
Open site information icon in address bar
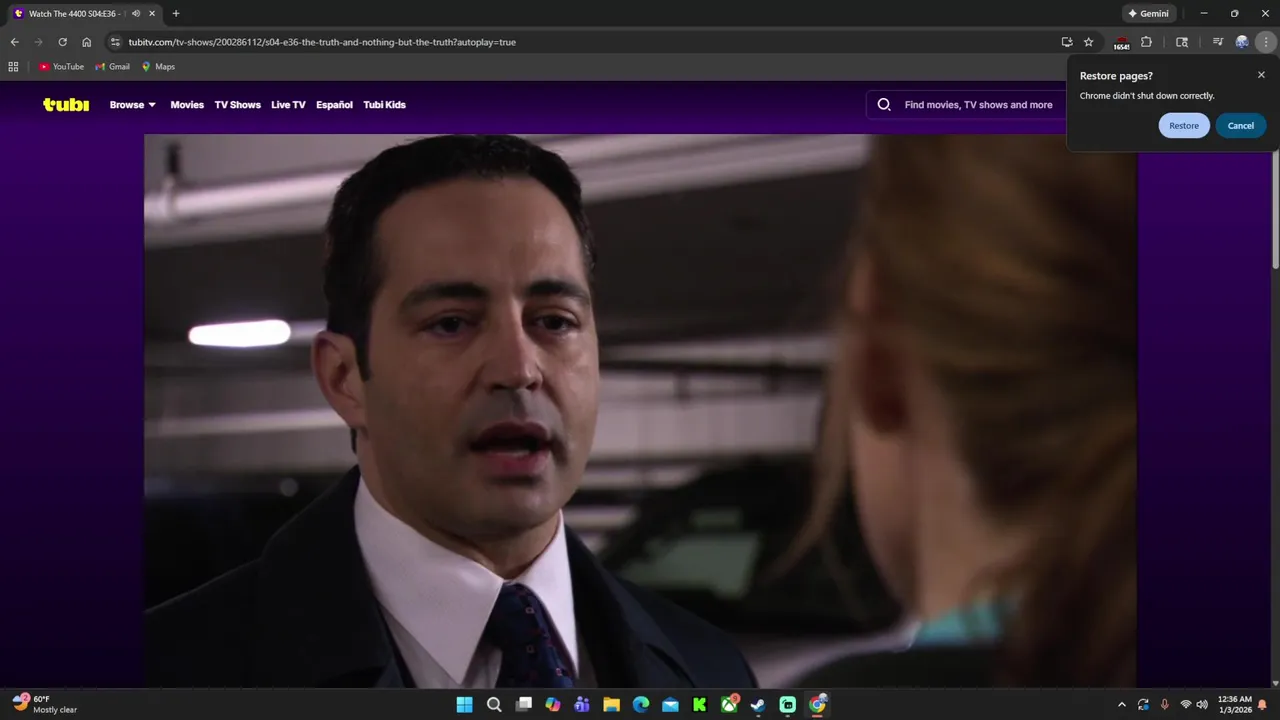(x=115, y=42)
